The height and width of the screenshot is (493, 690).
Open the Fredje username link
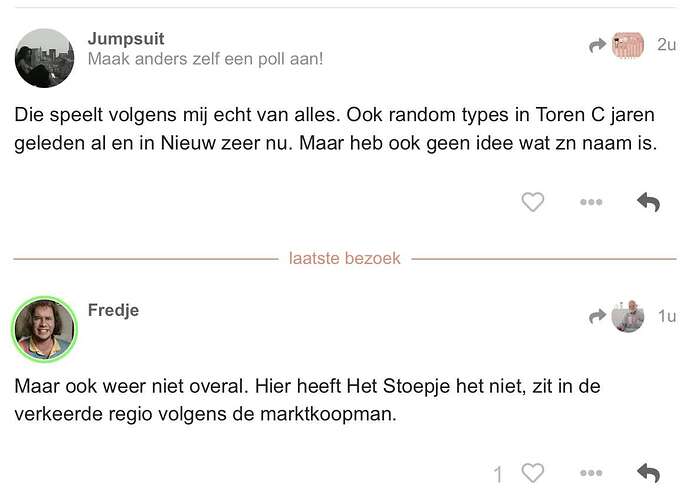tap(114, 310)
